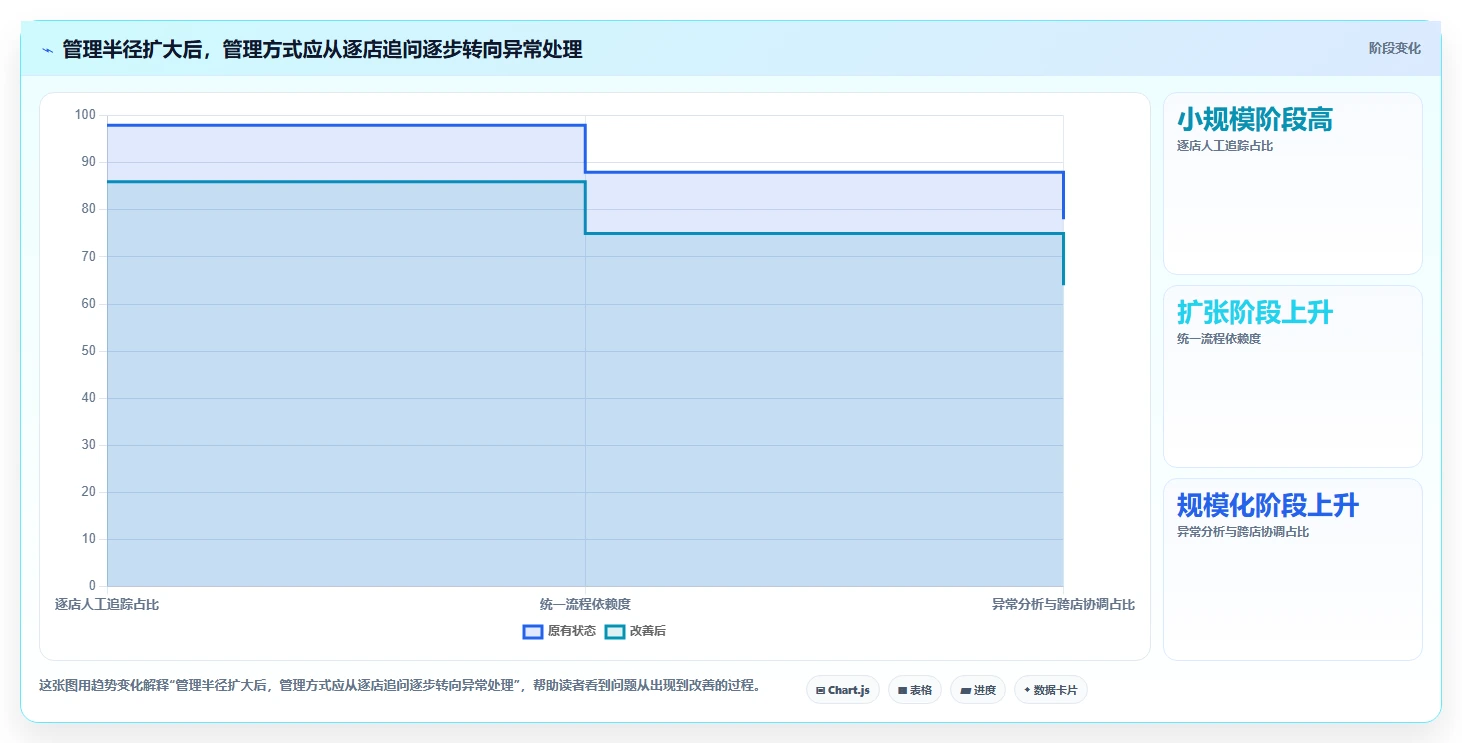
Task: Click the icon in the 进度 tag
Action: click(965, 690)
